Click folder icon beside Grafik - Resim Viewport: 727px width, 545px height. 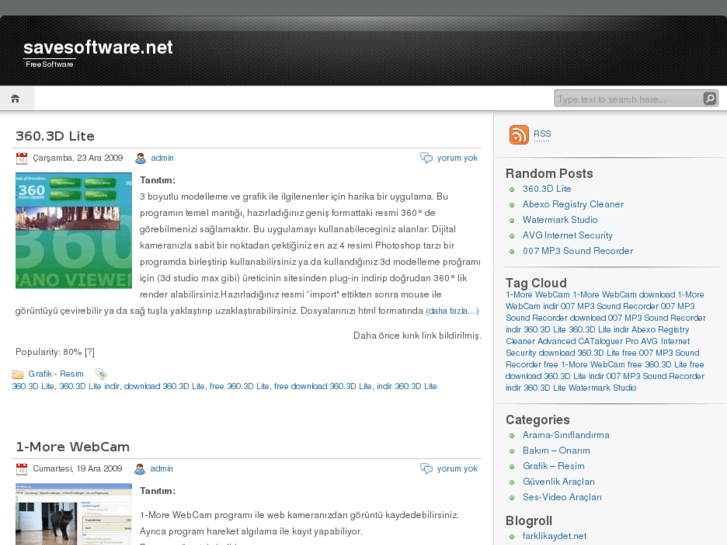coord(18,374)
